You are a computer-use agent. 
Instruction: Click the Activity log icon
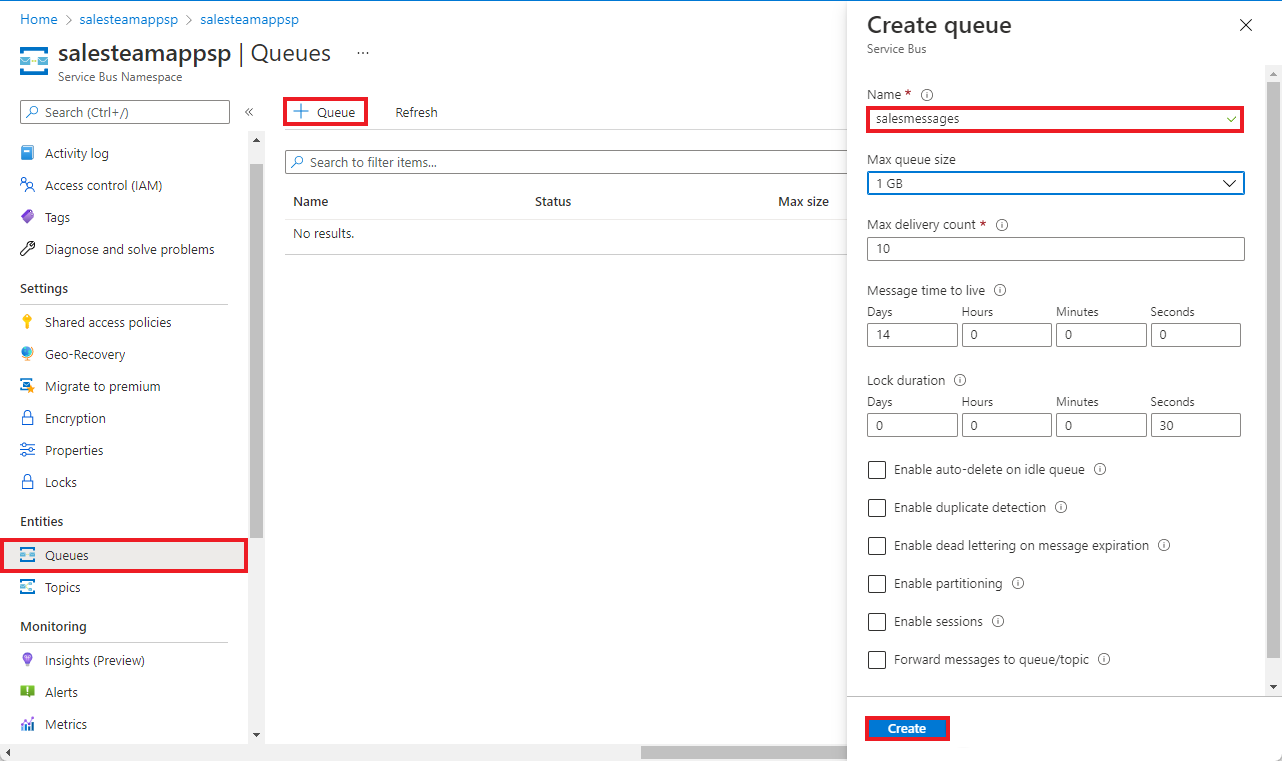28,153
